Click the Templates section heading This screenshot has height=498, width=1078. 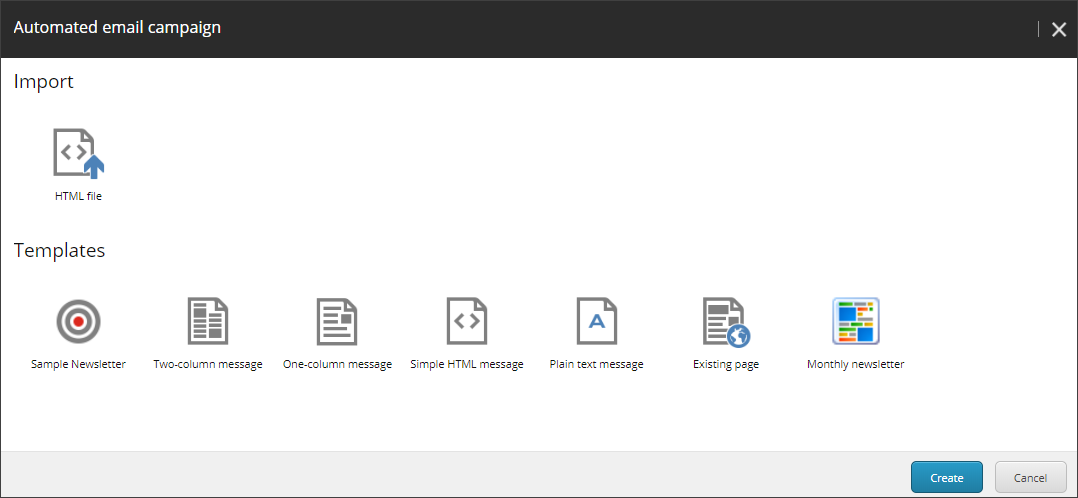(59, 250)
